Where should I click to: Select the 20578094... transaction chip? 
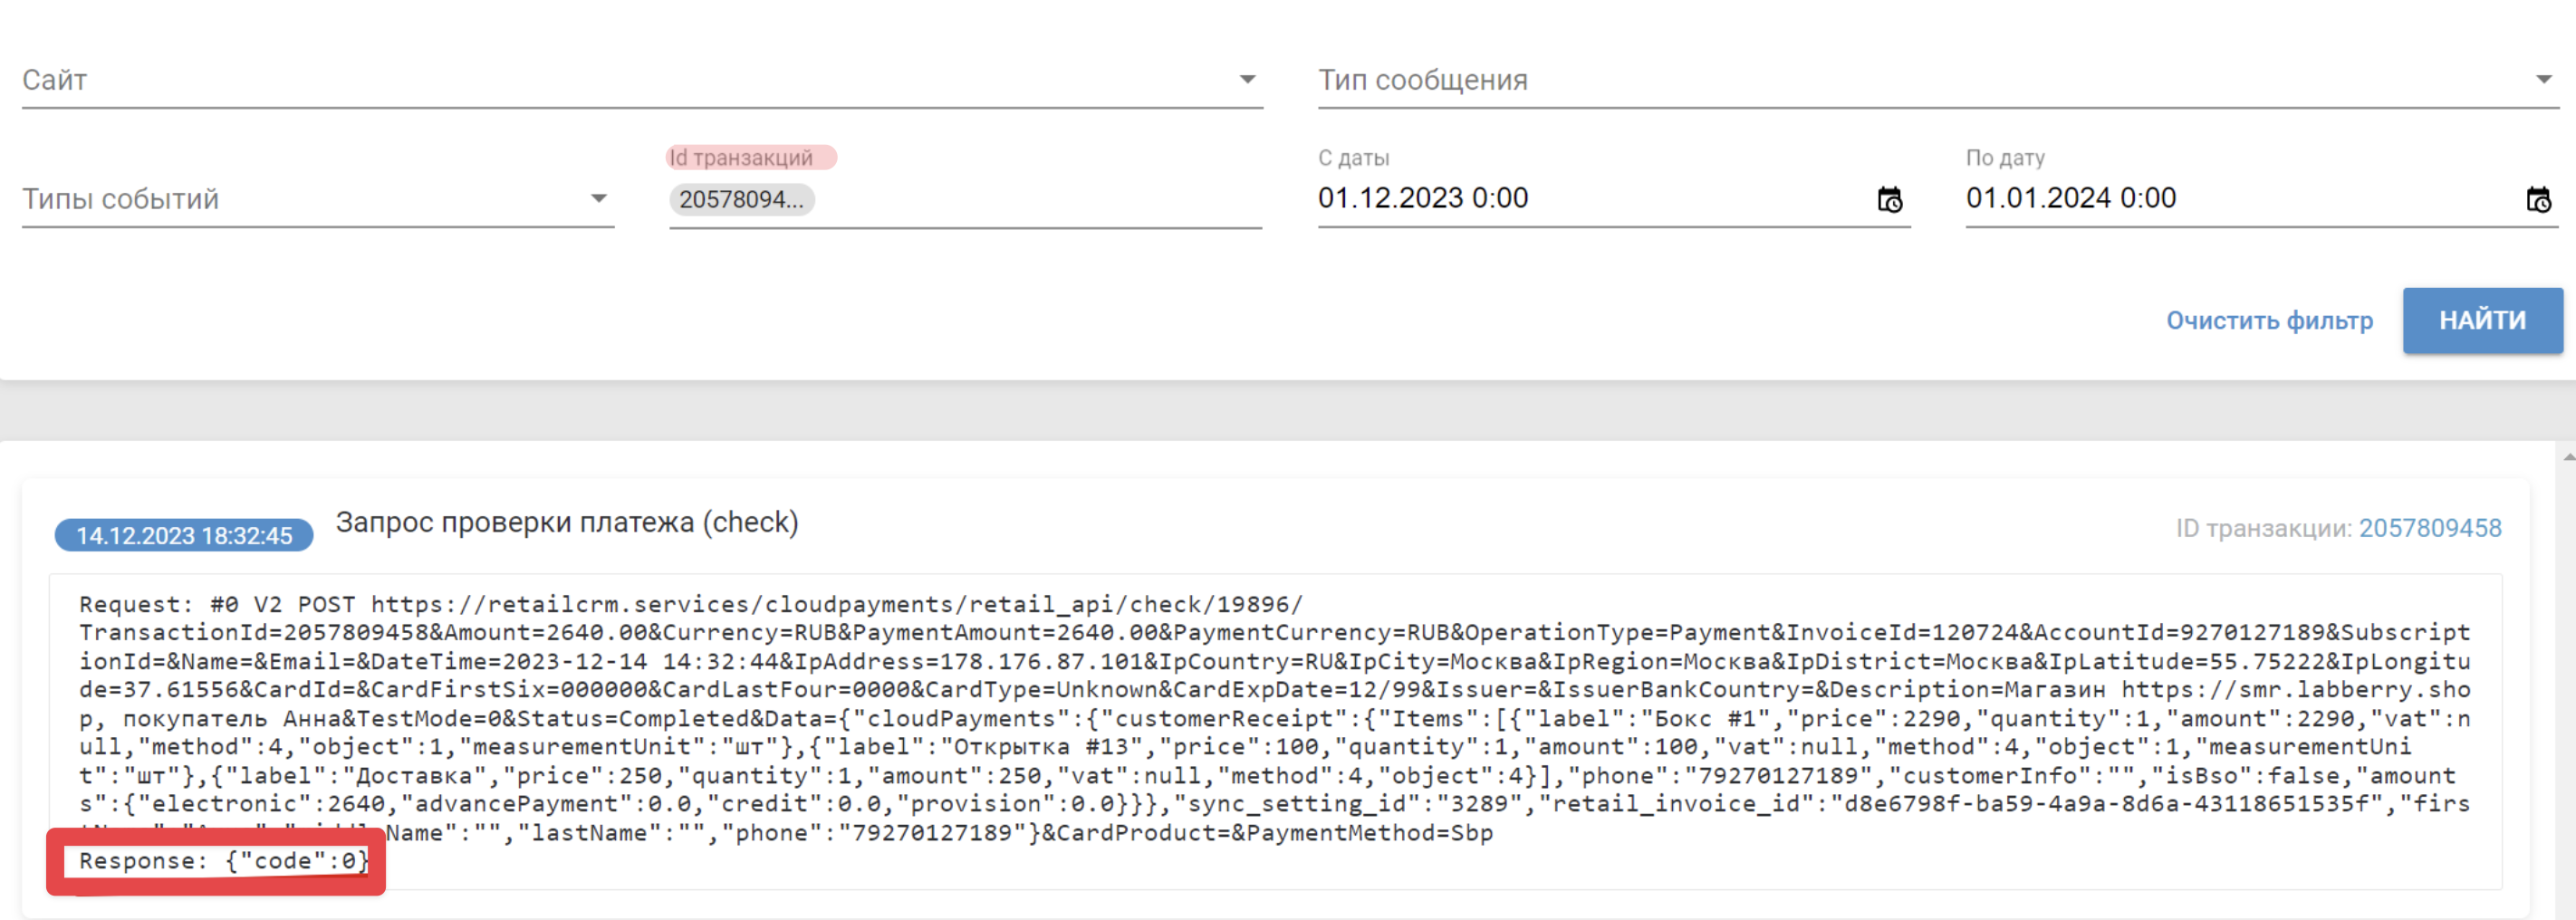point(741,199)
